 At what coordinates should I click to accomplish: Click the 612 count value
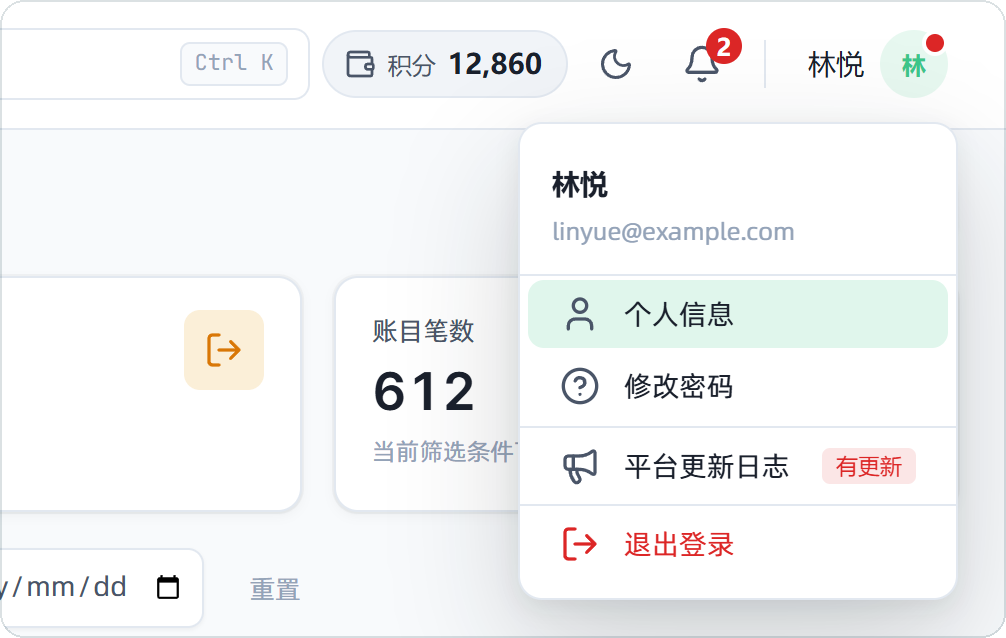tap(423, 391)
